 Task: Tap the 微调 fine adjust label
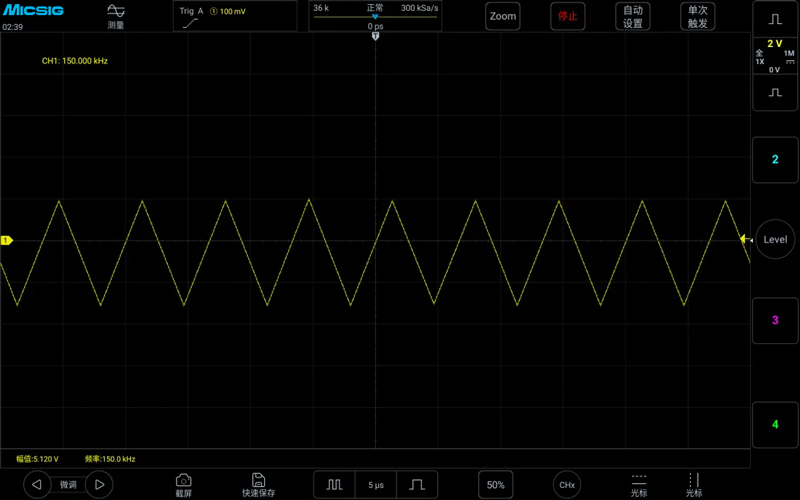(68, 485)
